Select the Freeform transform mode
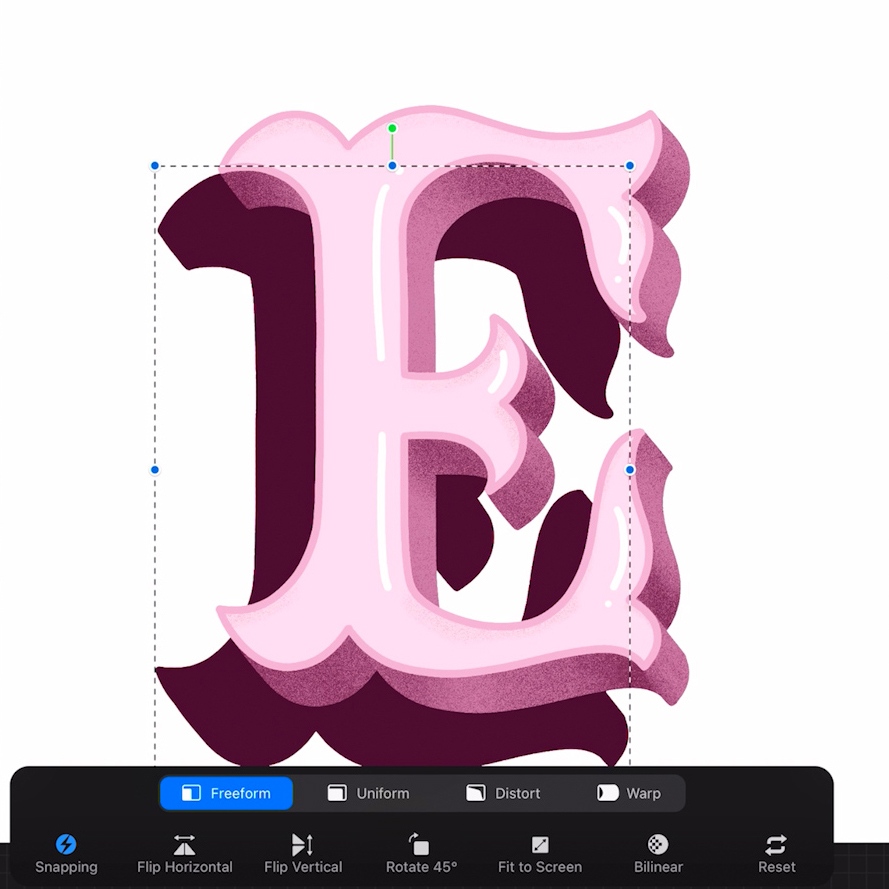The height and width of the screenshot is (889, 889). (x=226, y=793)
